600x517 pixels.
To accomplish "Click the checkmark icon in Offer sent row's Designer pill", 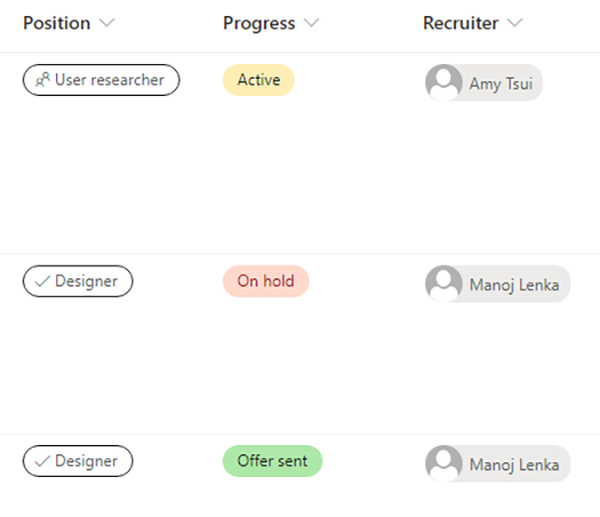I will (x=42, y=461).
